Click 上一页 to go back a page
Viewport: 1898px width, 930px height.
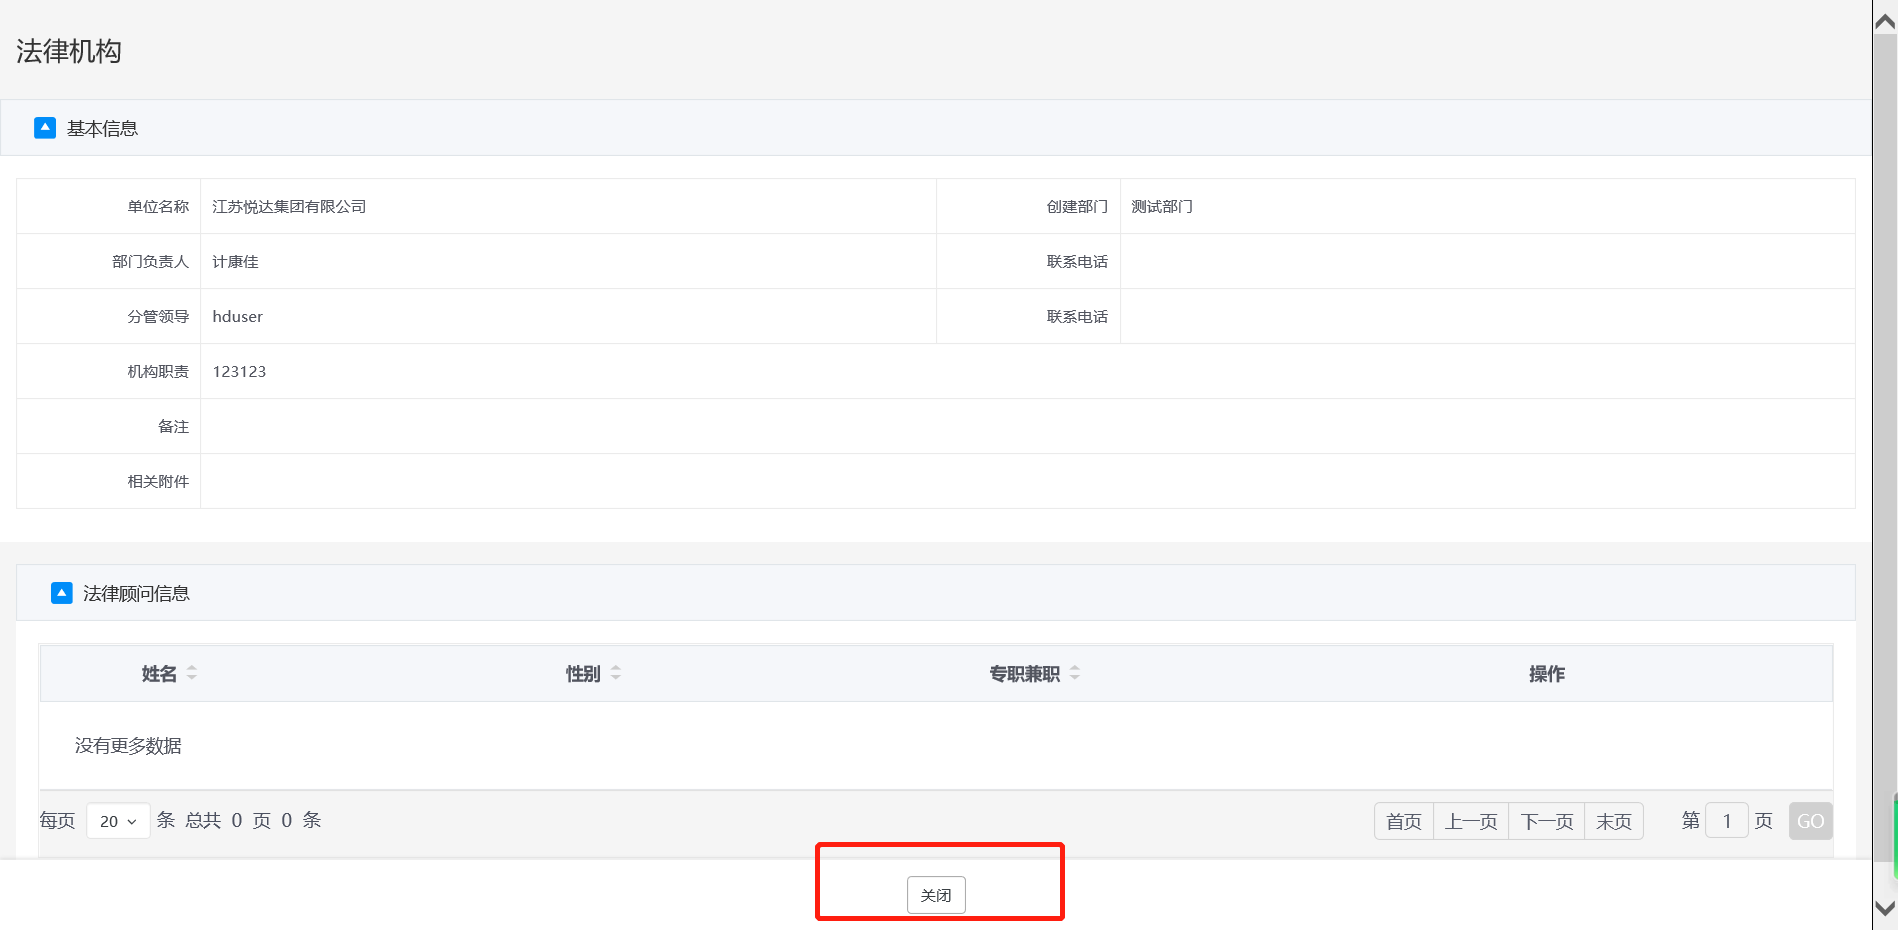(1470, 821)
